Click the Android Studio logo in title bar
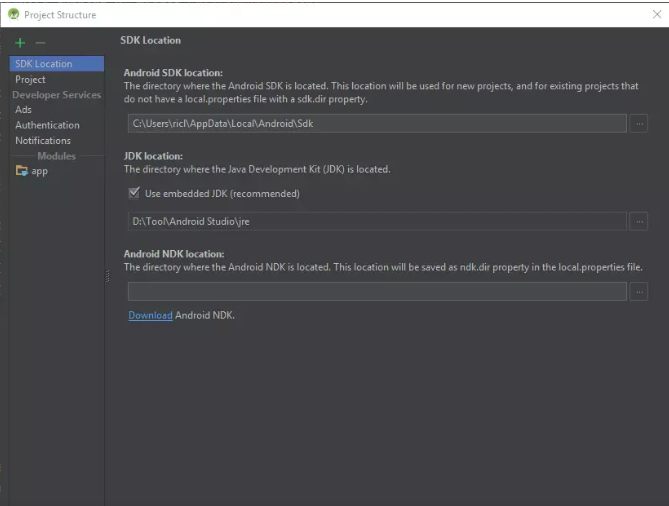 (x=14, y=15)
